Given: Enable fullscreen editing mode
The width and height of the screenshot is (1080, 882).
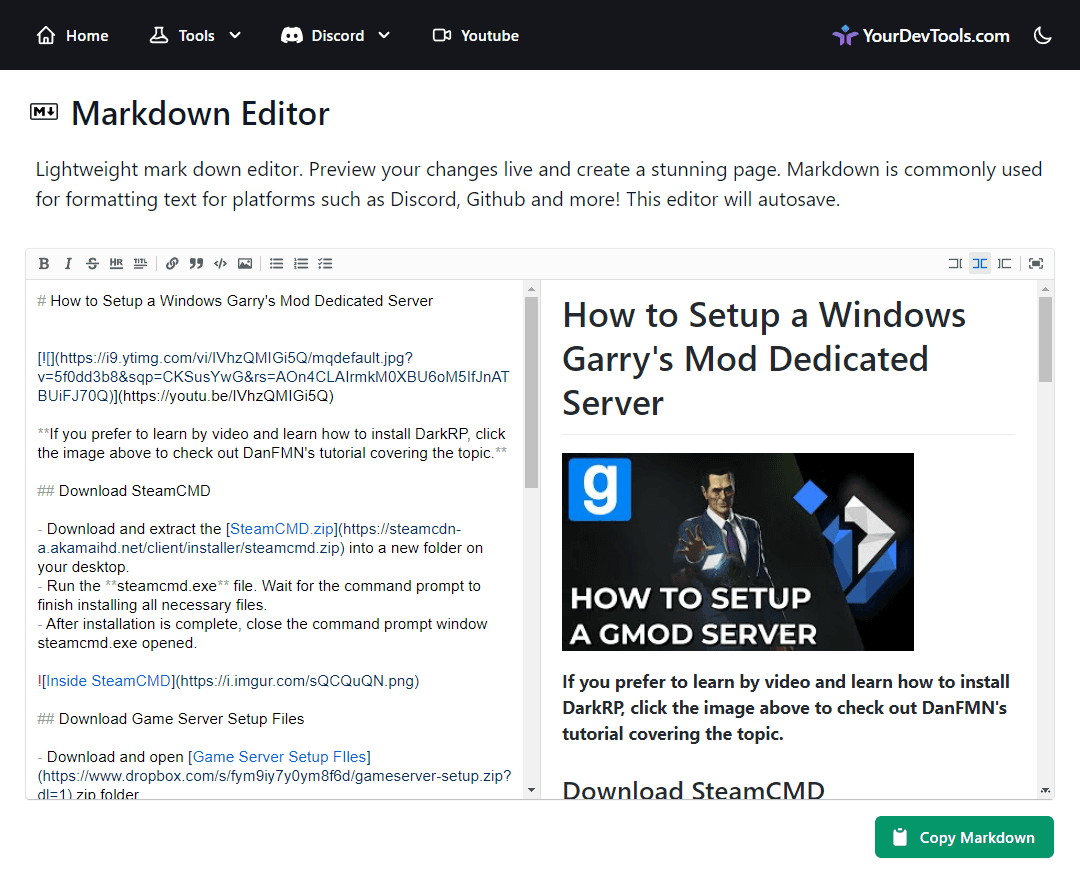Looking at the screenshot, I should coord(1036,263).
